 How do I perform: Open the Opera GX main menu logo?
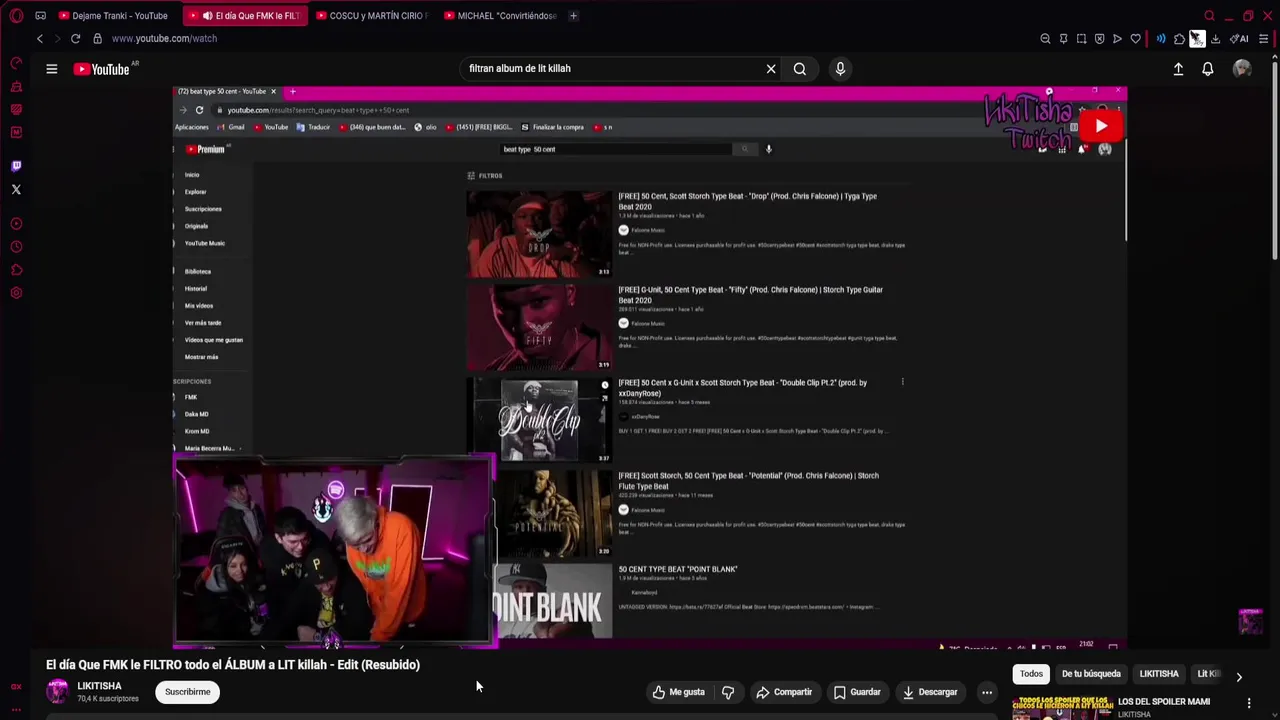tap(16, 15)
